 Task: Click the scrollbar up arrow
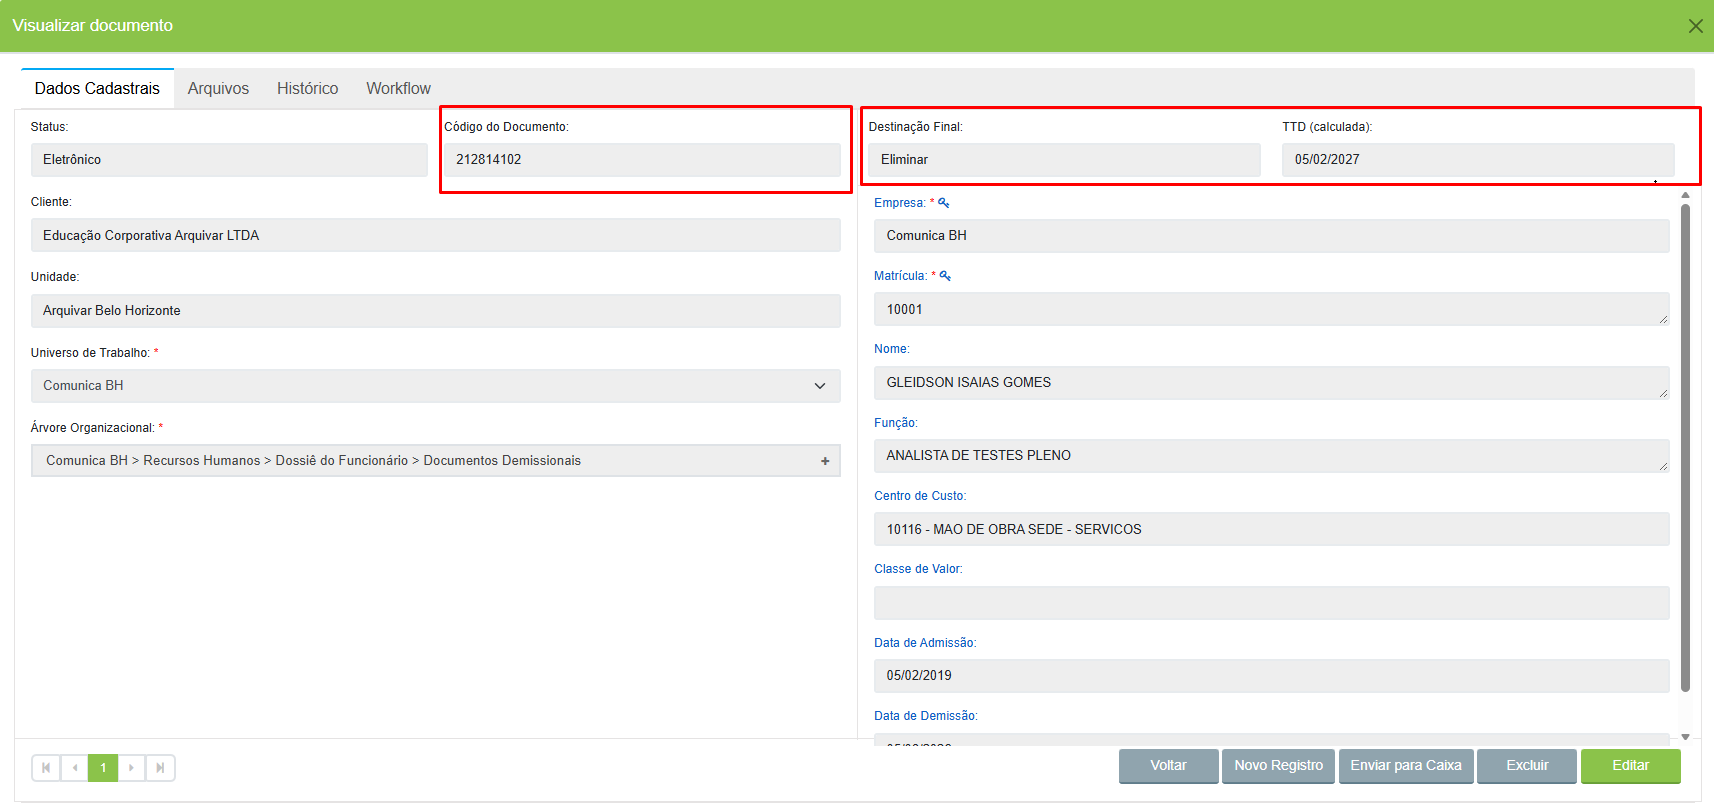point(1685,195)
